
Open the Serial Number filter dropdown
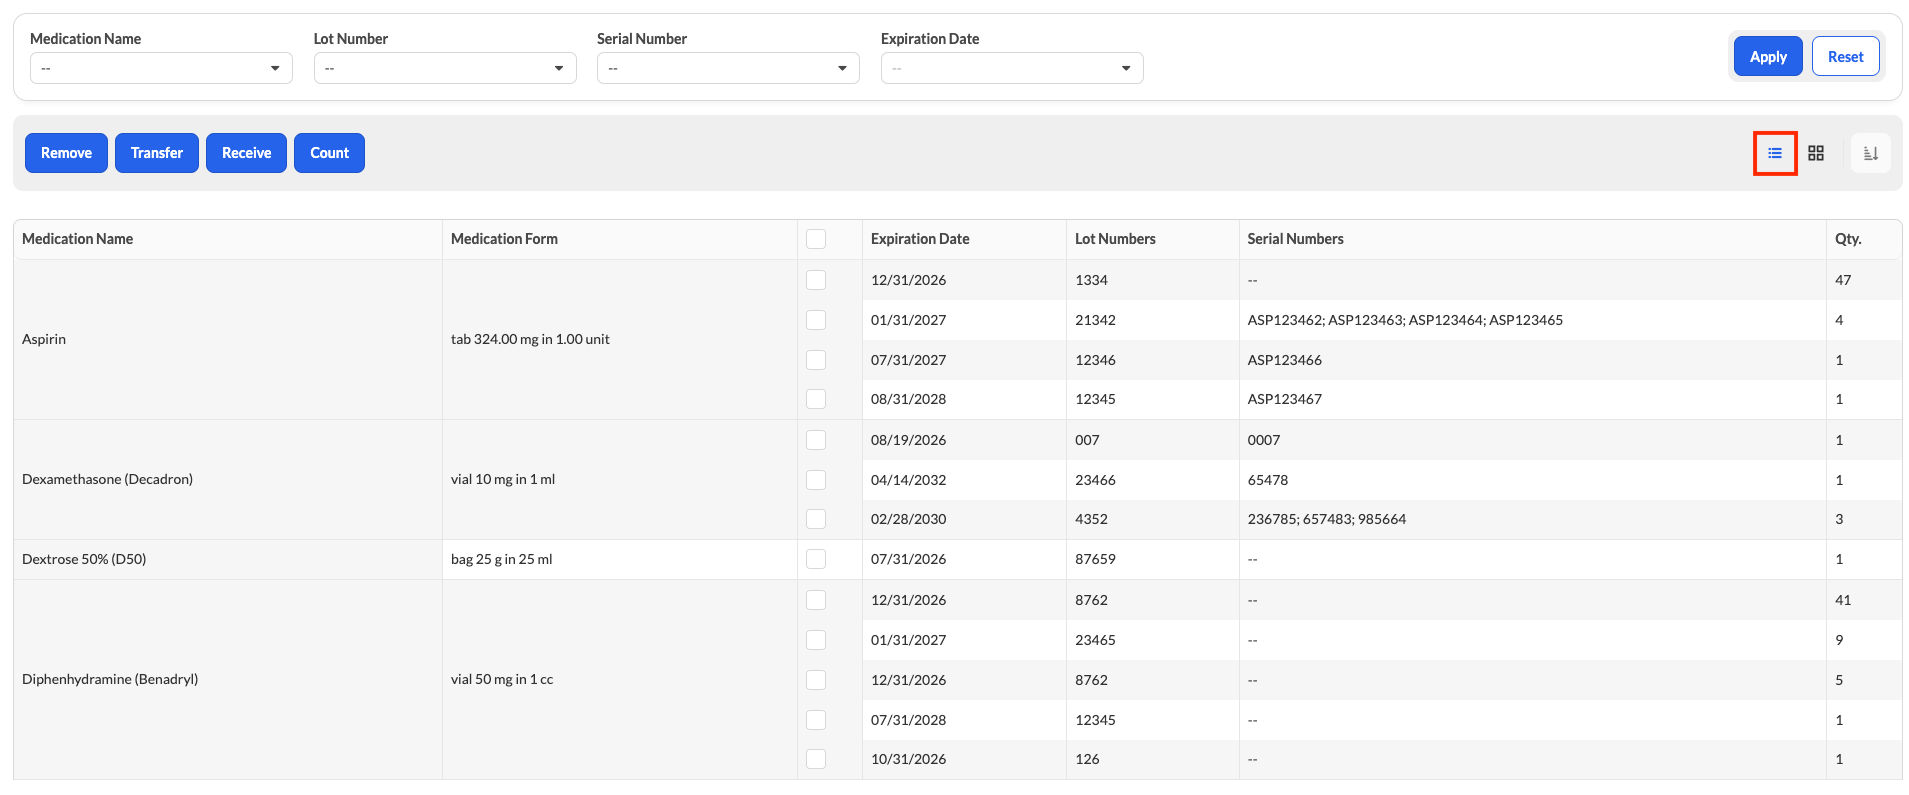click(728, 68)
